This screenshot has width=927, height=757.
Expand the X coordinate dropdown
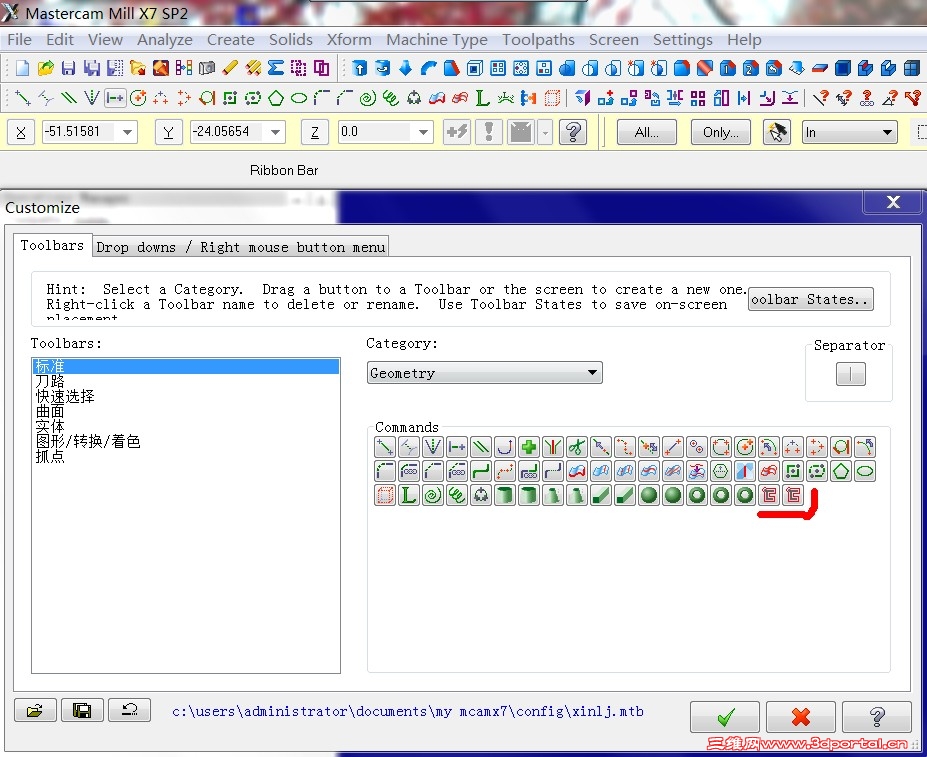pos(127,132)
